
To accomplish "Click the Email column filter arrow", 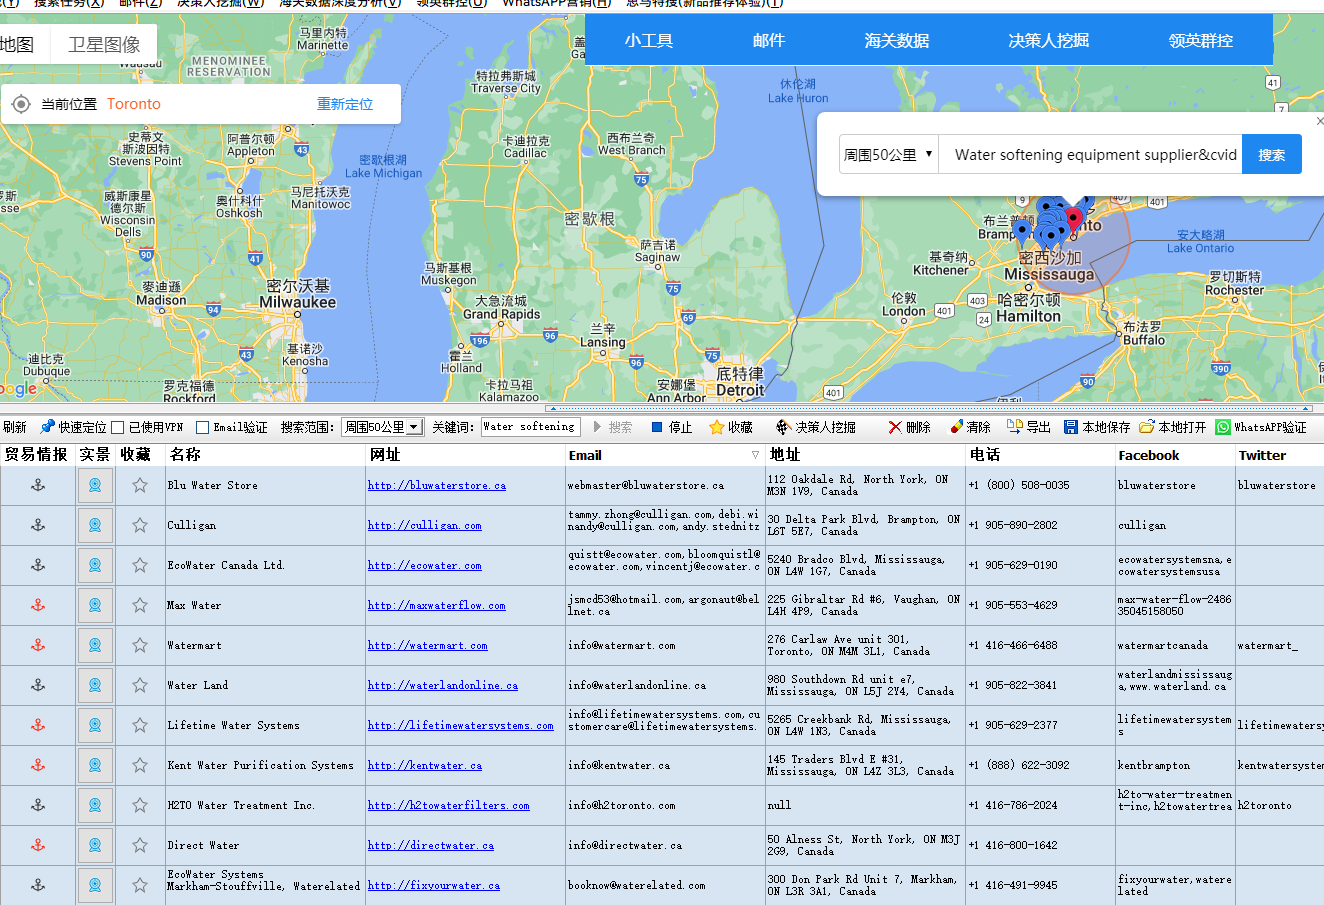I will pos(755,455).
